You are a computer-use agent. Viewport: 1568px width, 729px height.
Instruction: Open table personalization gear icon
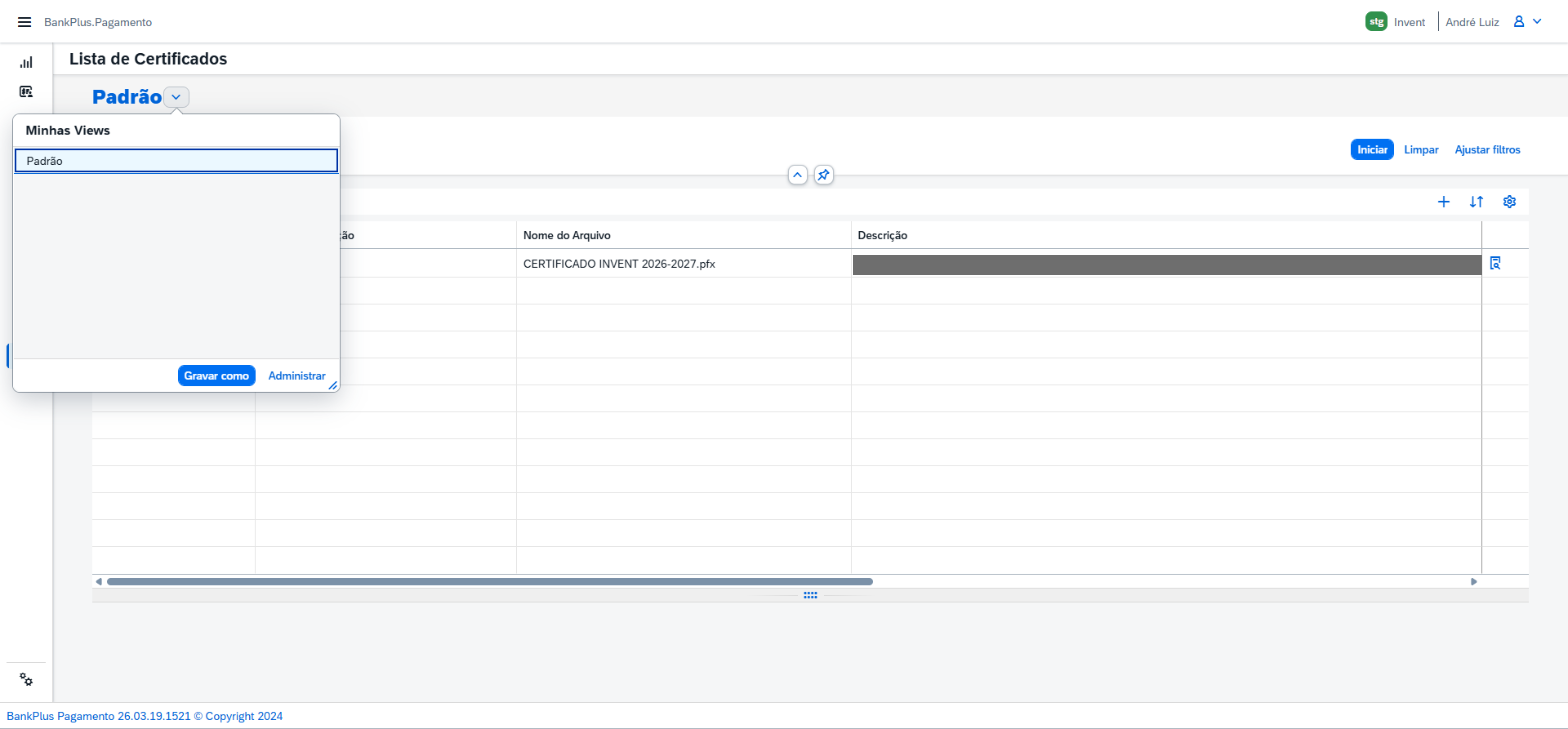(x=1510, y=201)
